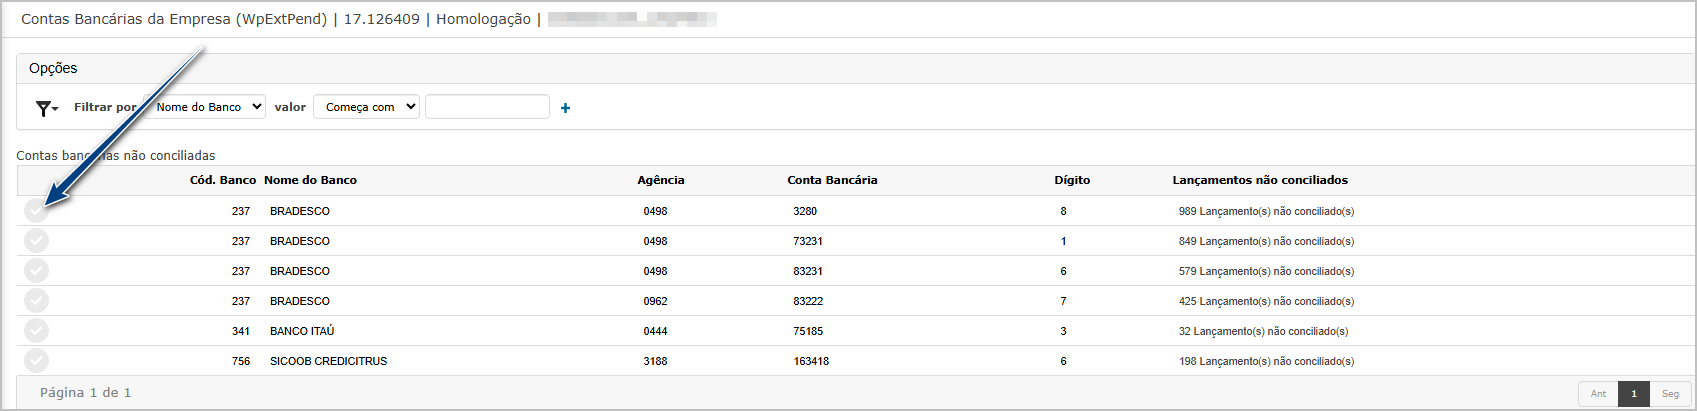Select check icon for Bradesco account 3280

point(36,211)
